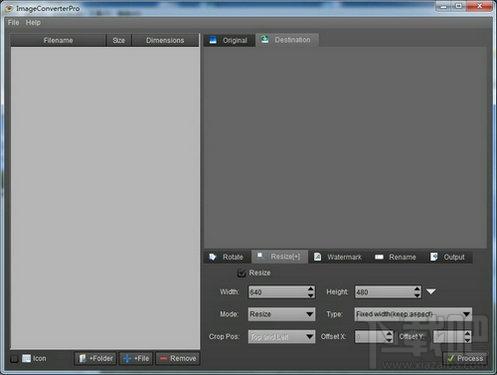
Task: Open the Help menu
Action: coord(33,23)
